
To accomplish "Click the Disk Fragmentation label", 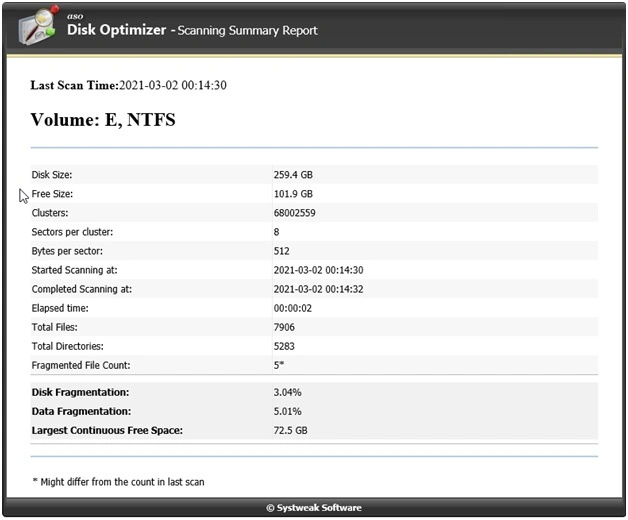I will (x=81, y=393).
